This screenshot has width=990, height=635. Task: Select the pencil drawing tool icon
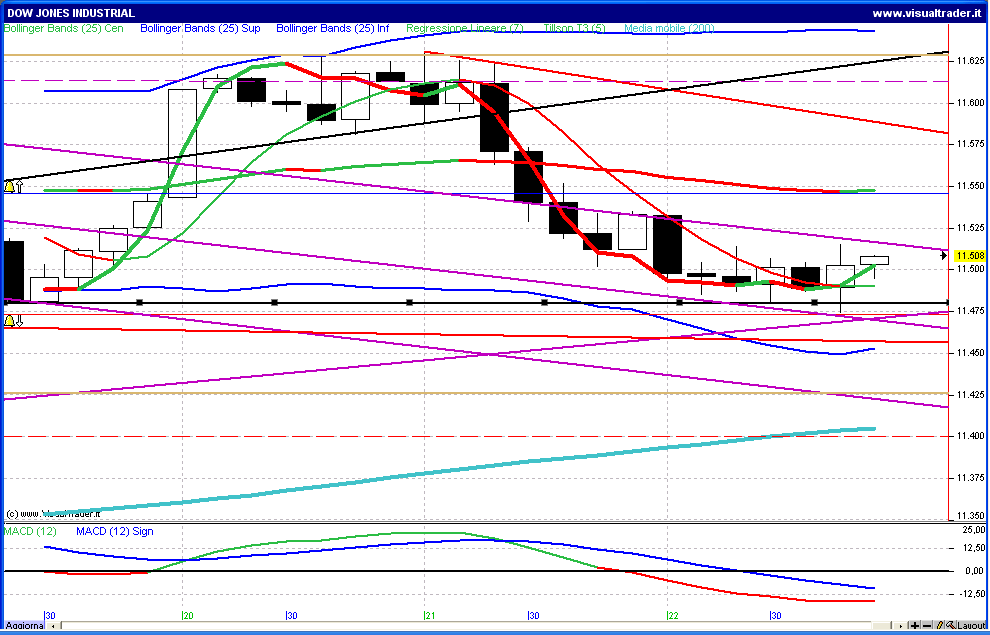[x=939, y=626]
